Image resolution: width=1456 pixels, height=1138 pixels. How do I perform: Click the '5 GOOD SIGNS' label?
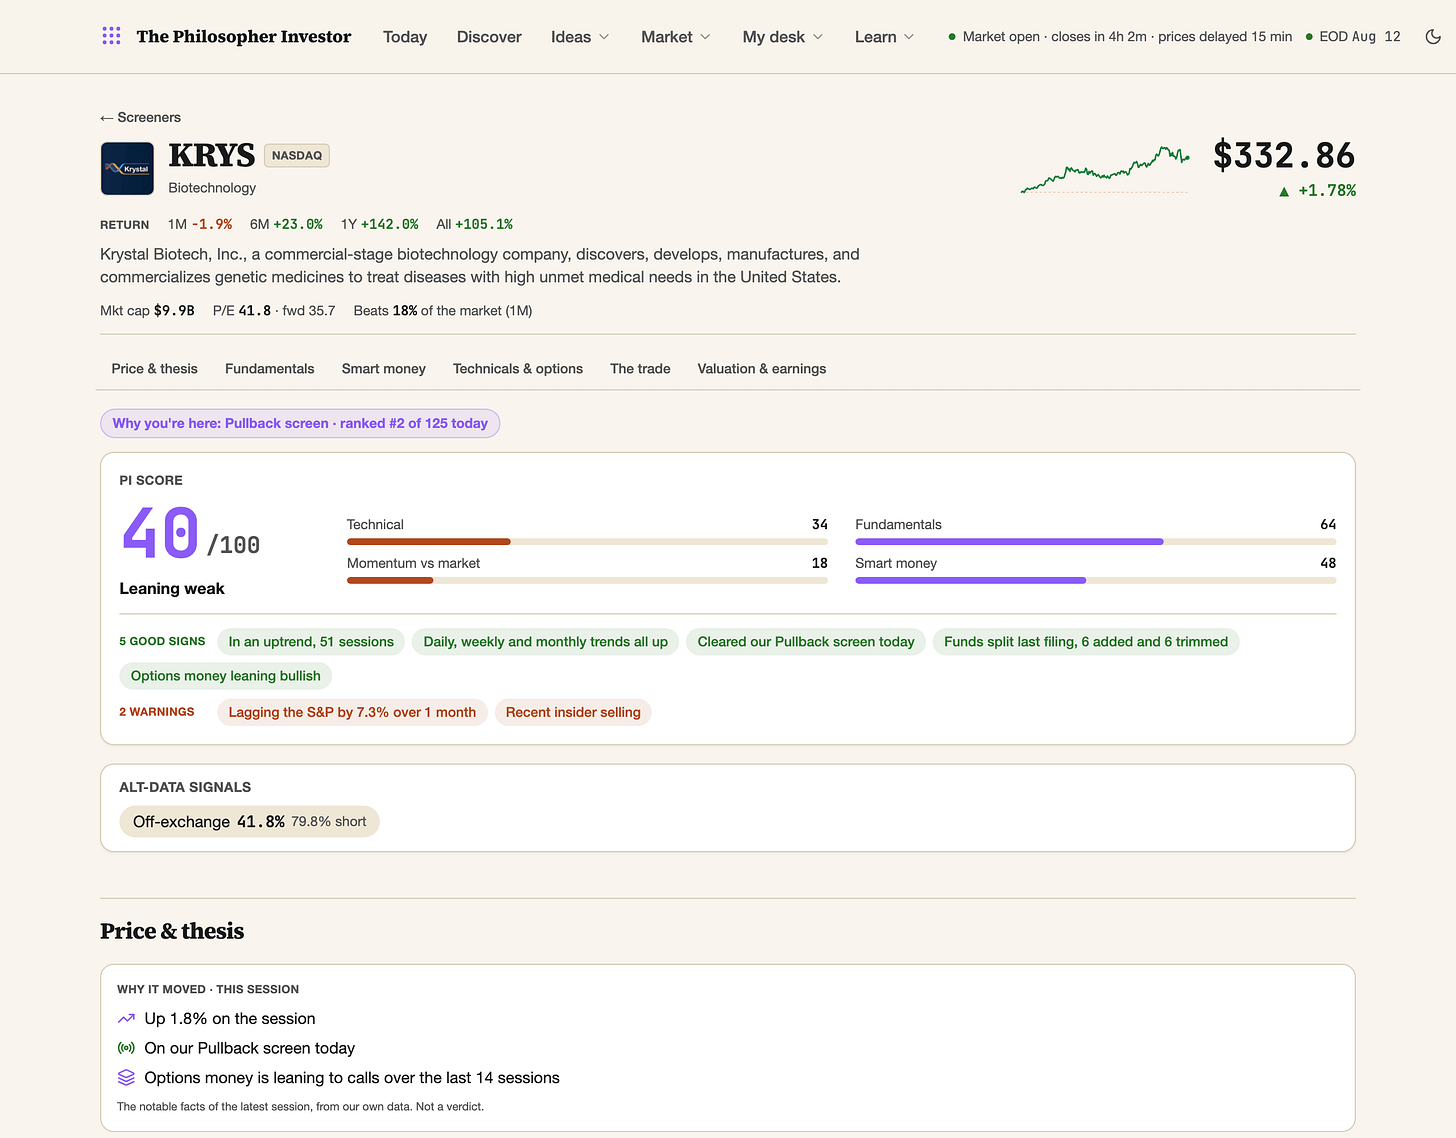(x=162, y=642)
